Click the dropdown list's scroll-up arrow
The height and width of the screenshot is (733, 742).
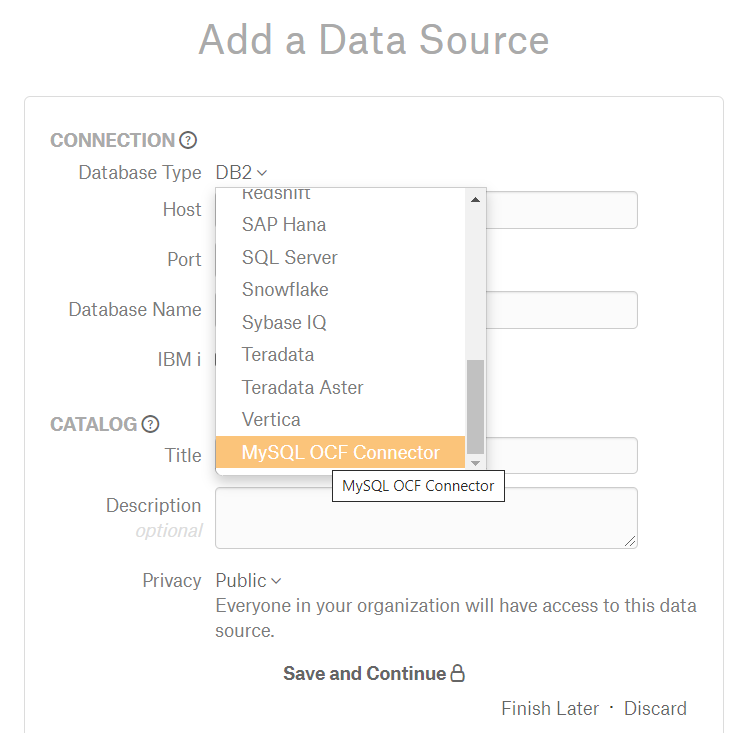[x=476, y=200]
